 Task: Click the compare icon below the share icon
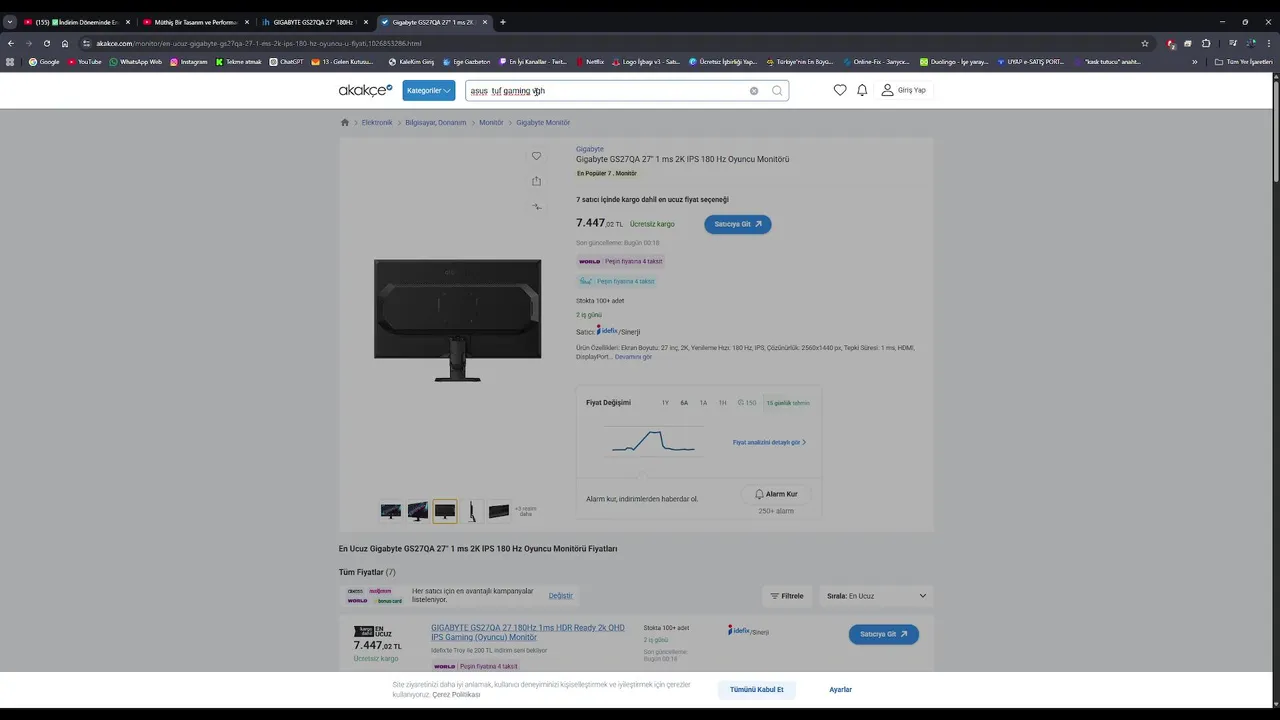point(536,206)
